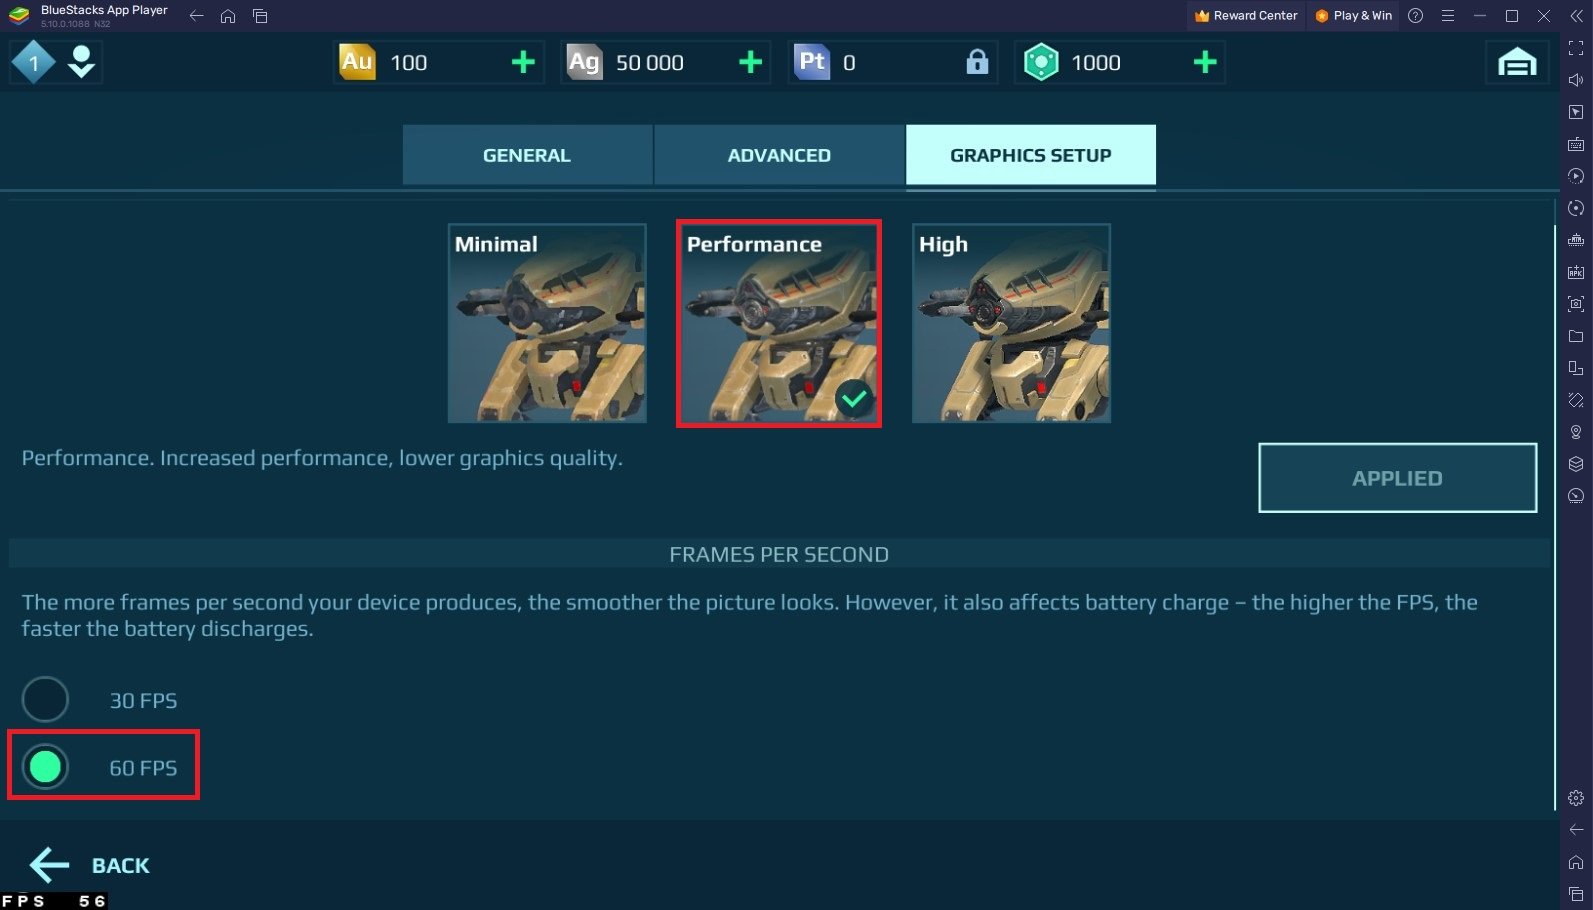1593x910 pixels.
Task: Click the APPLIED button
Action: [x=1397, y=478]
